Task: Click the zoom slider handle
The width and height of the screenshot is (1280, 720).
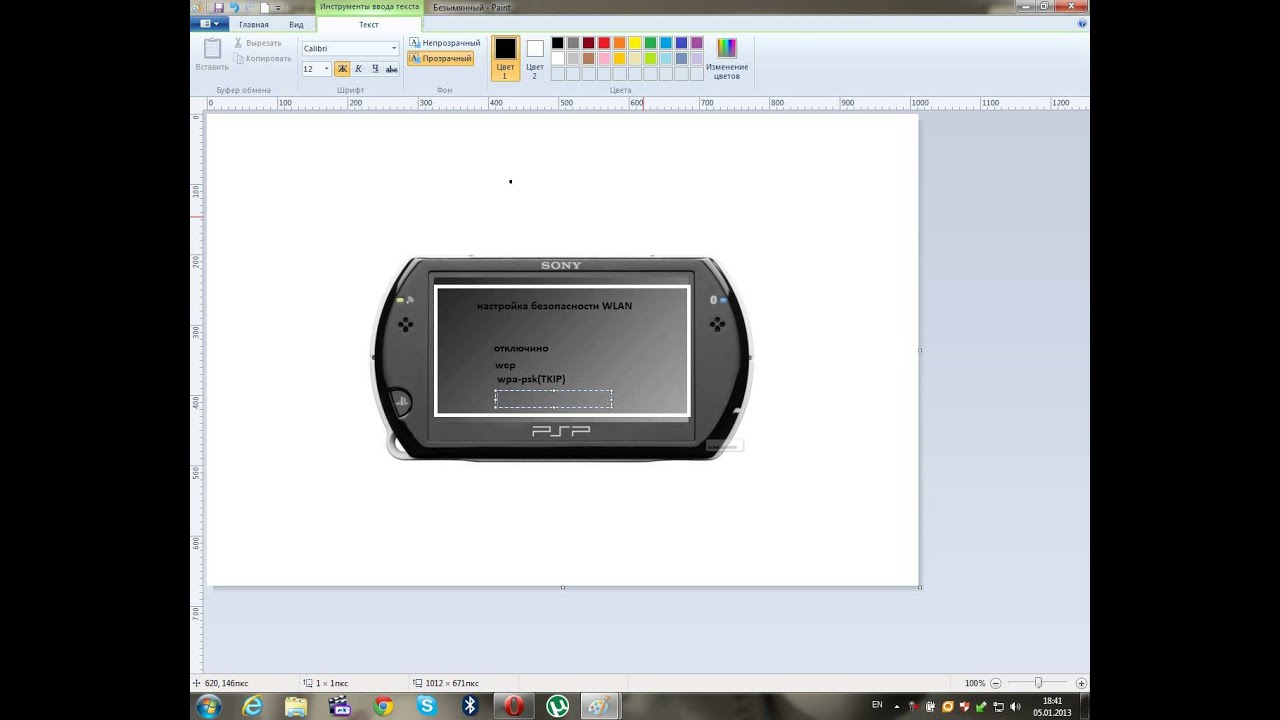Action: [x=1038, y=683]
